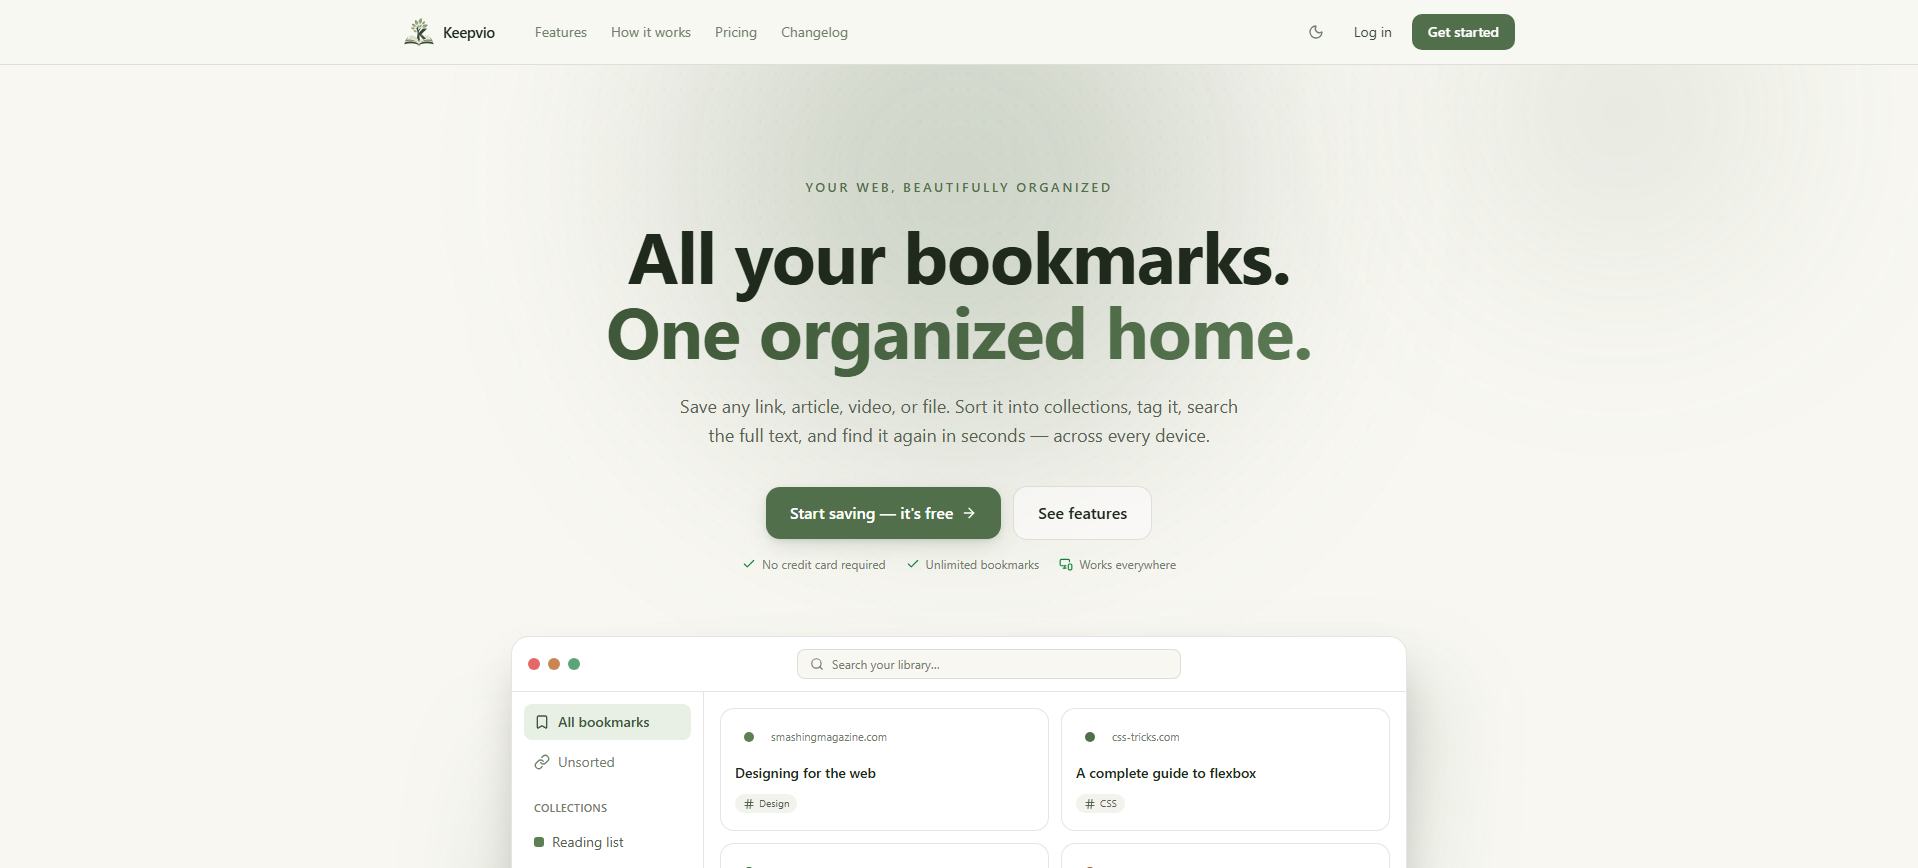Image resolution: width=1918 pixels, height=868 pixels.
Task: Open the Pricing page link
Action: pyautogui.click(x=736, y=32)
